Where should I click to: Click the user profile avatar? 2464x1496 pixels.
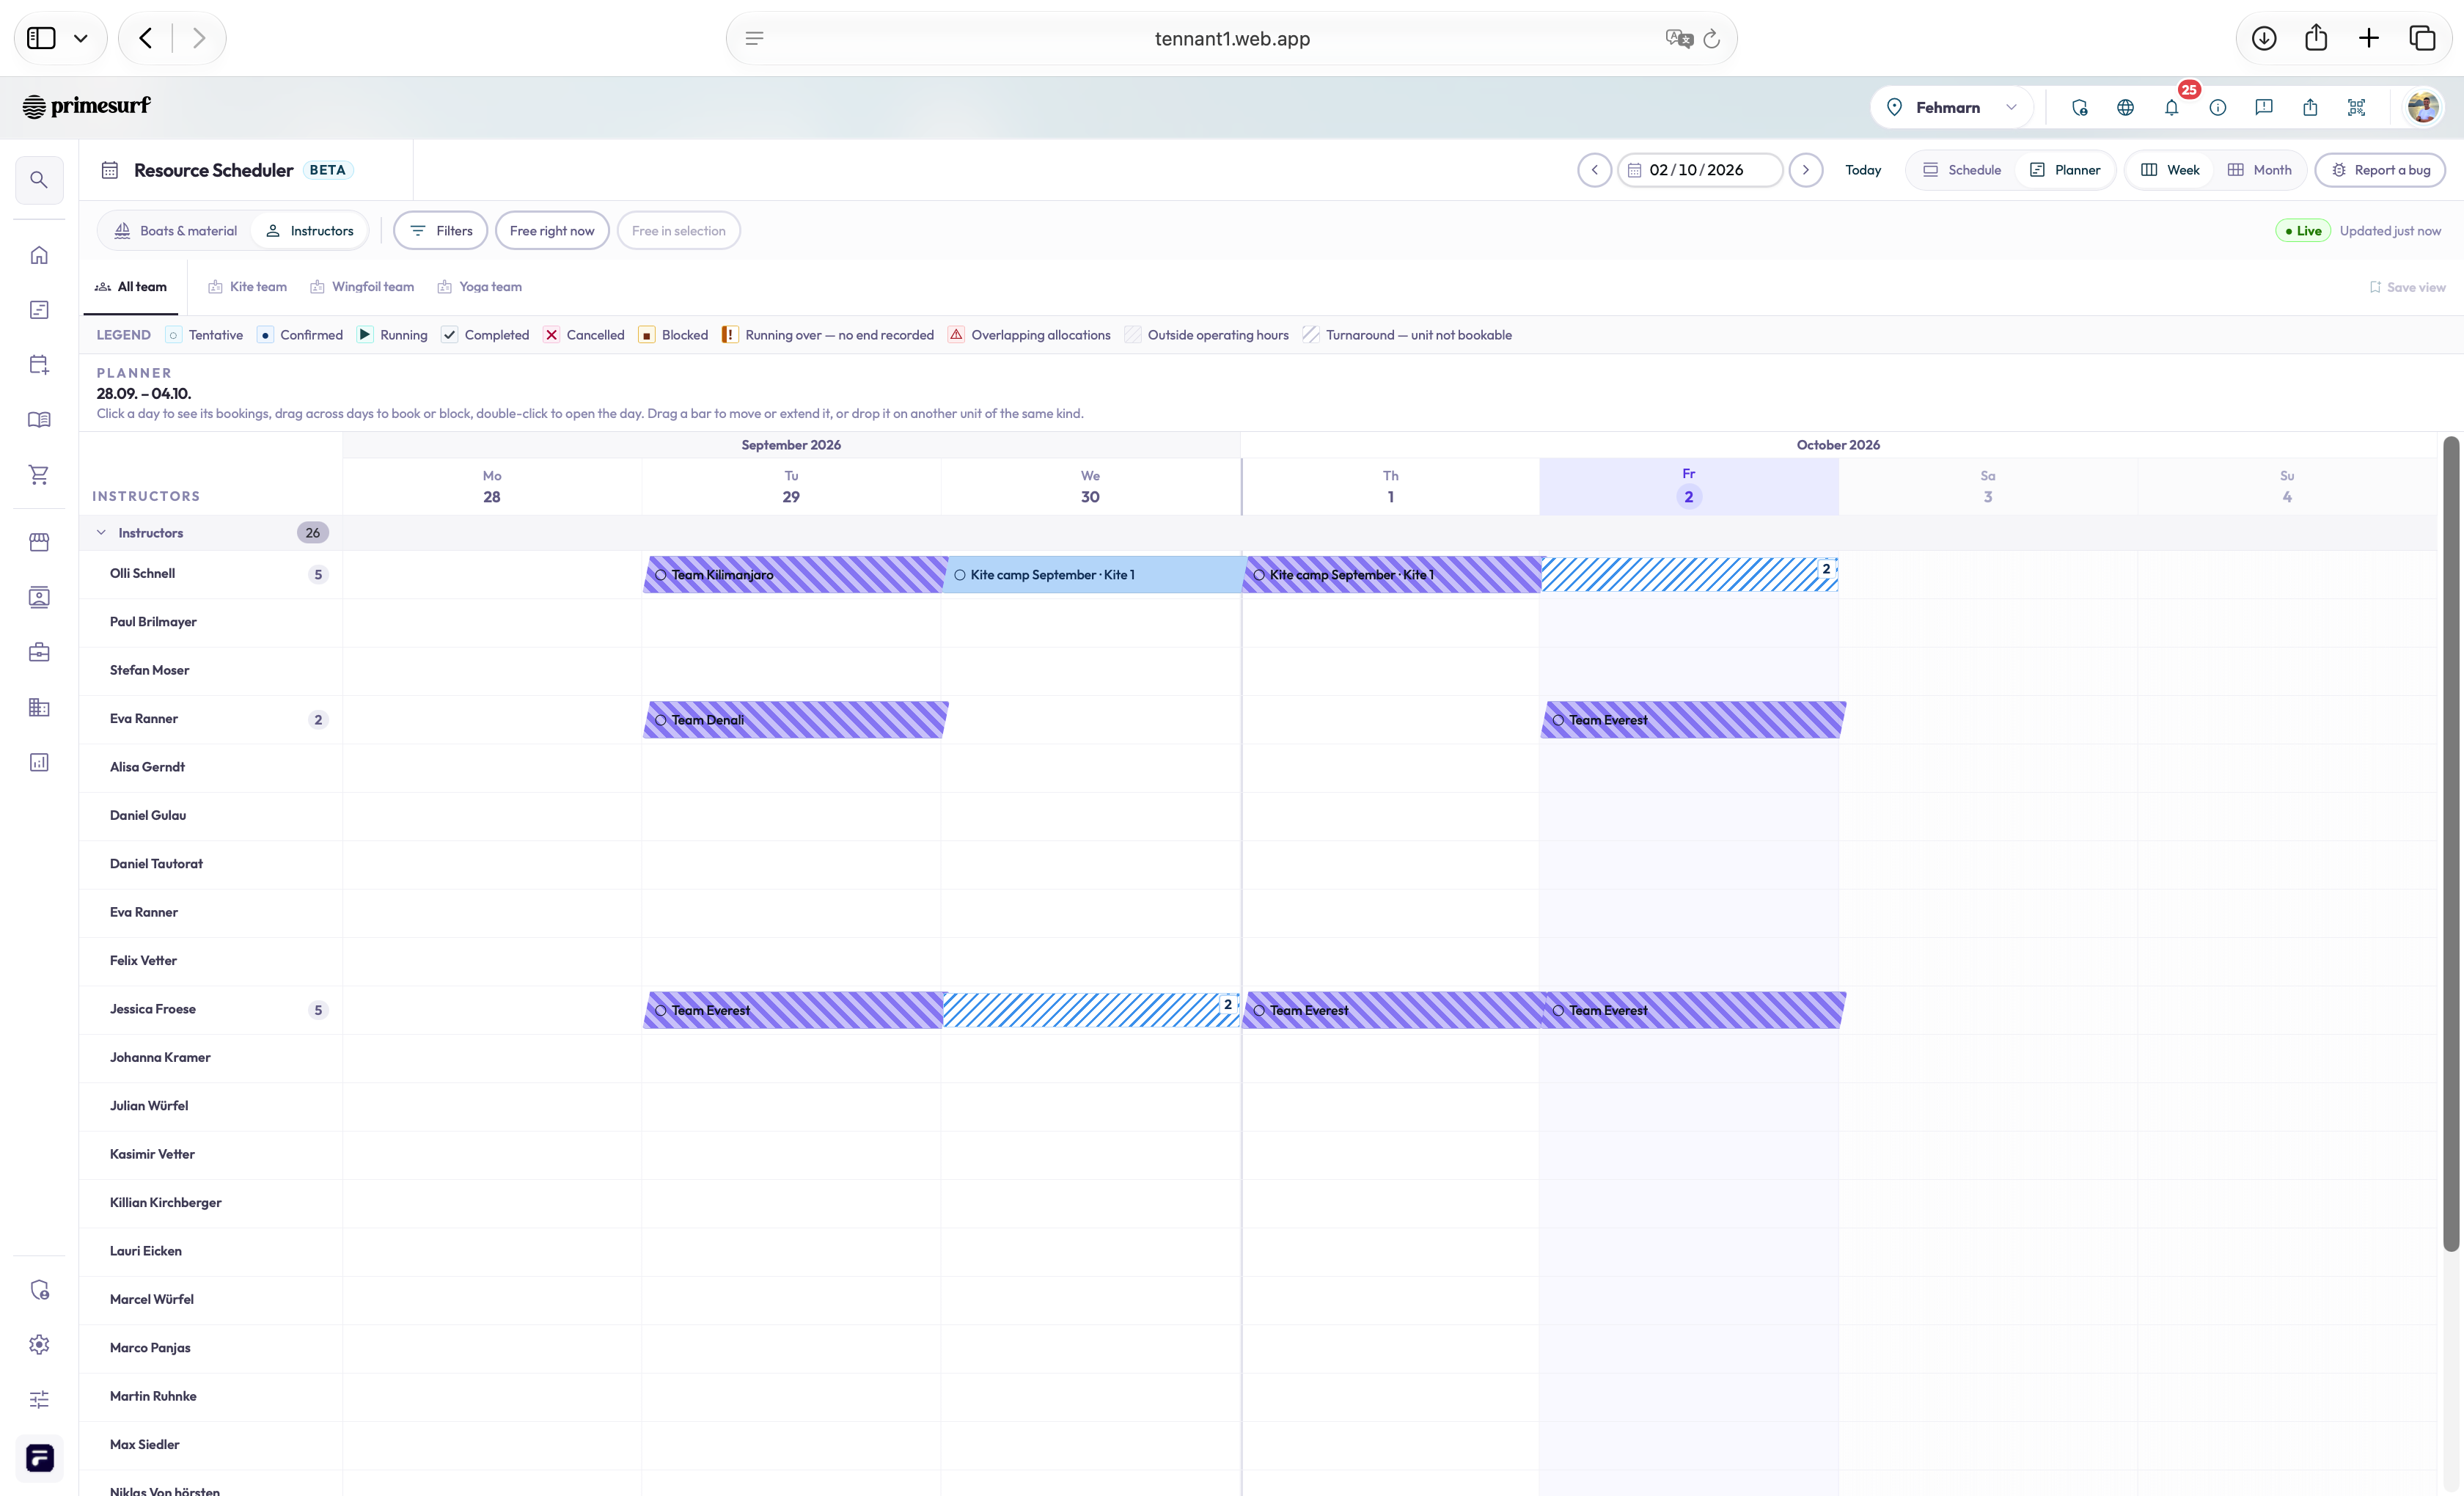click(2423, 107)
